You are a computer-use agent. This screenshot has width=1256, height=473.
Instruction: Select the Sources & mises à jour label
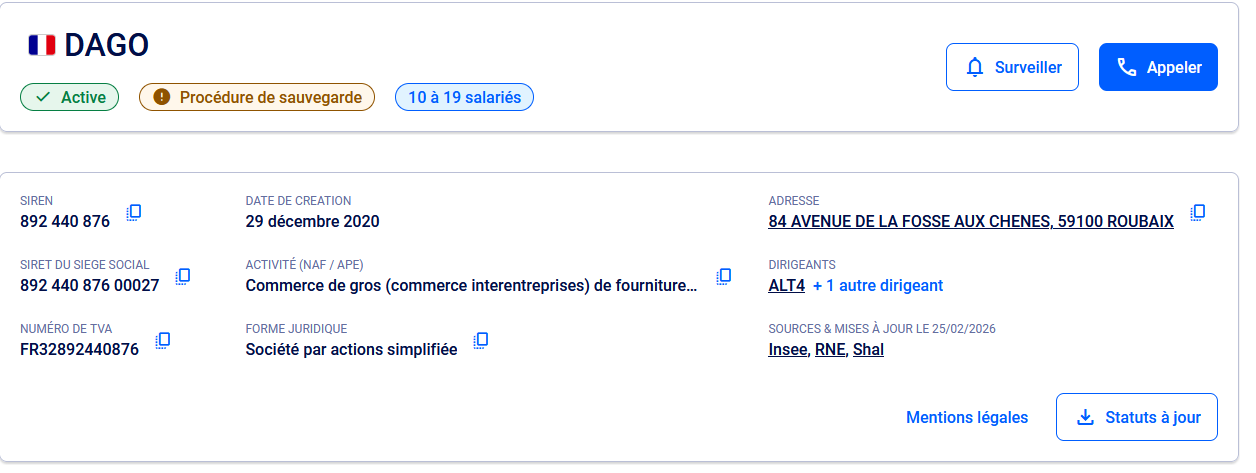click(x=882, y=329)
